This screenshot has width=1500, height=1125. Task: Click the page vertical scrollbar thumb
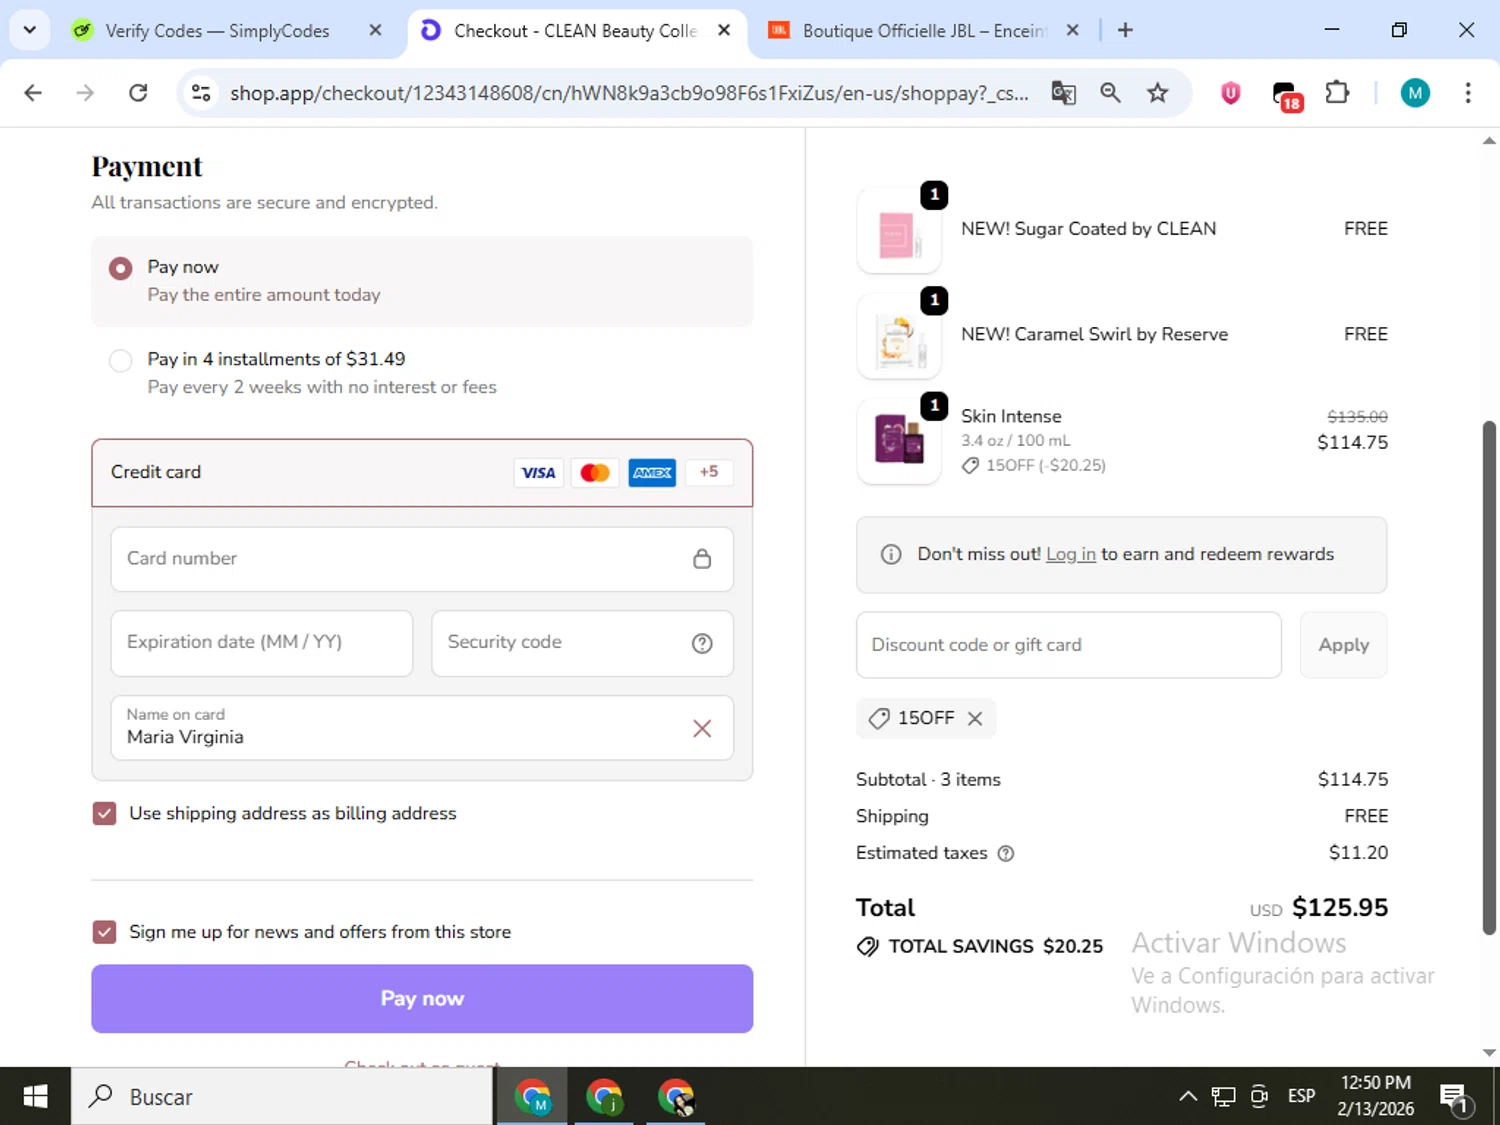[1489, 678]
